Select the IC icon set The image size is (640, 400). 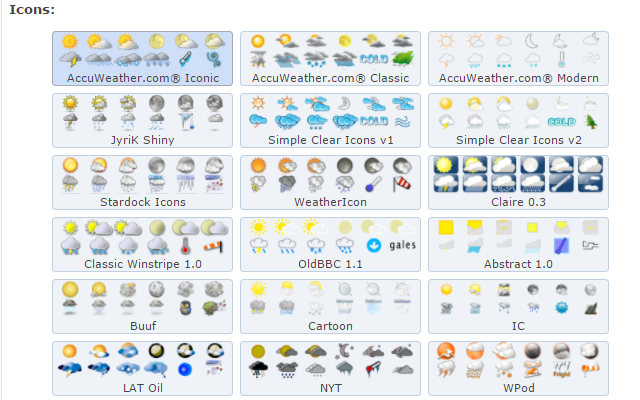[518, 307]
